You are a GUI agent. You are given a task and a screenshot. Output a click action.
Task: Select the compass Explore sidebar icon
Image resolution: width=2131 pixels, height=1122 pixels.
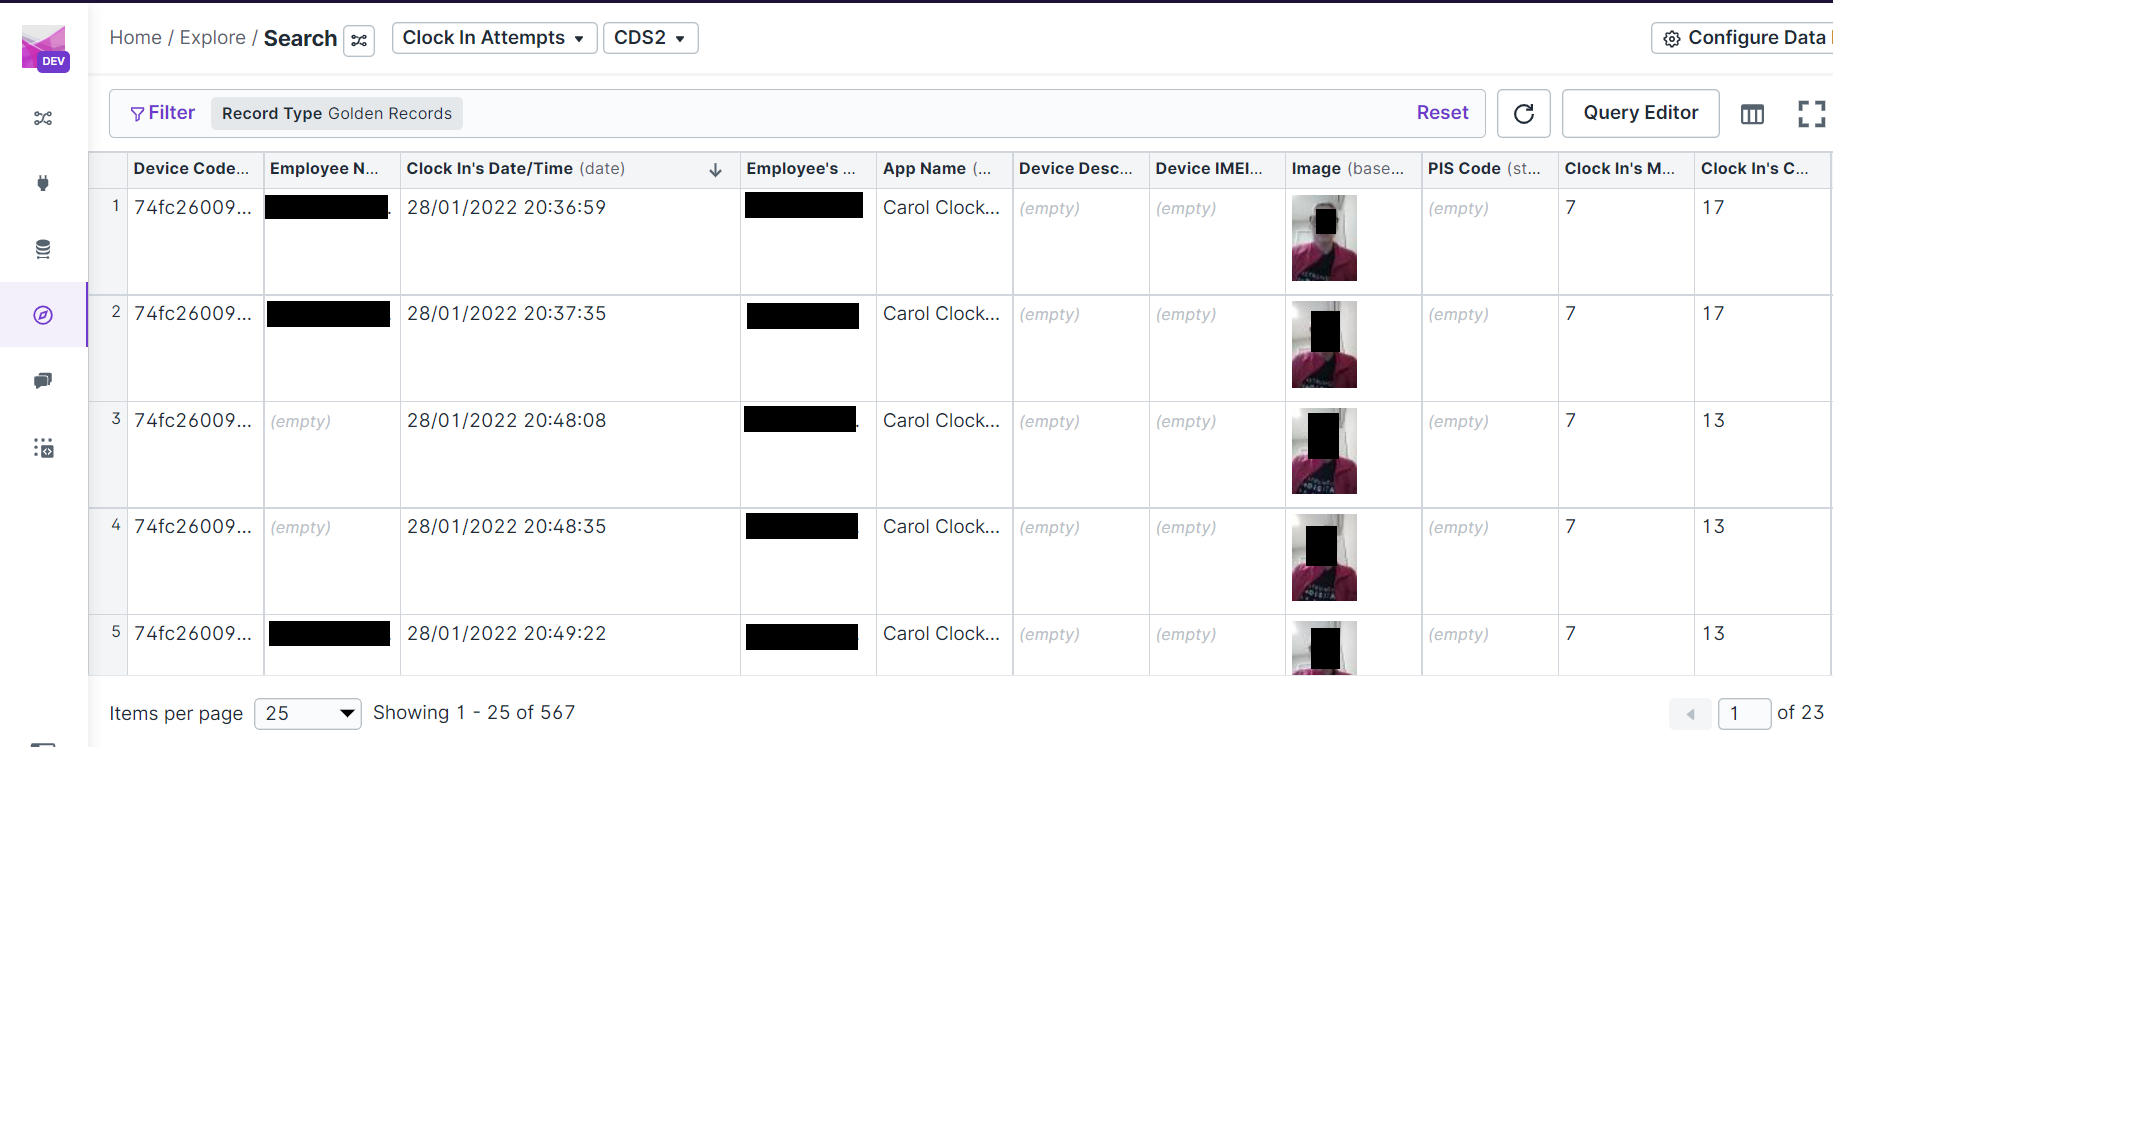tap(43, 315)
